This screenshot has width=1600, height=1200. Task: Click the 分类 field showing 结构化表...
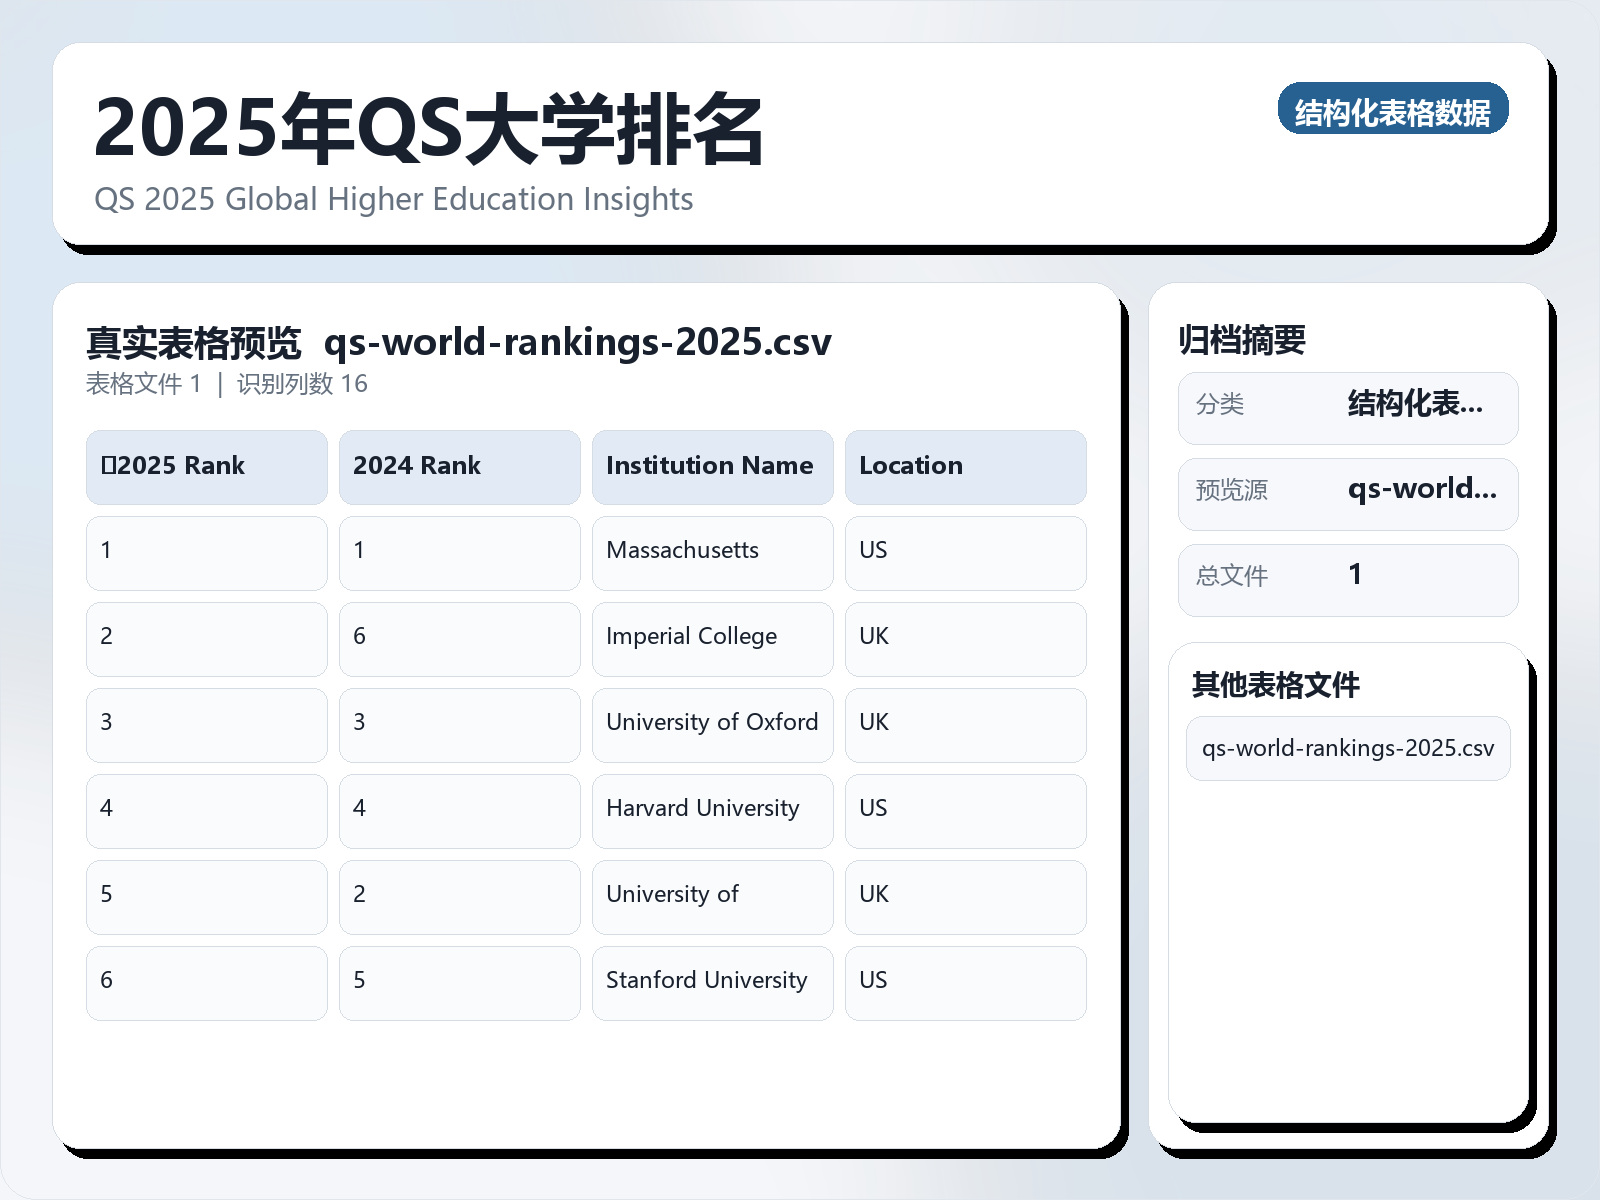point(1347,406)
